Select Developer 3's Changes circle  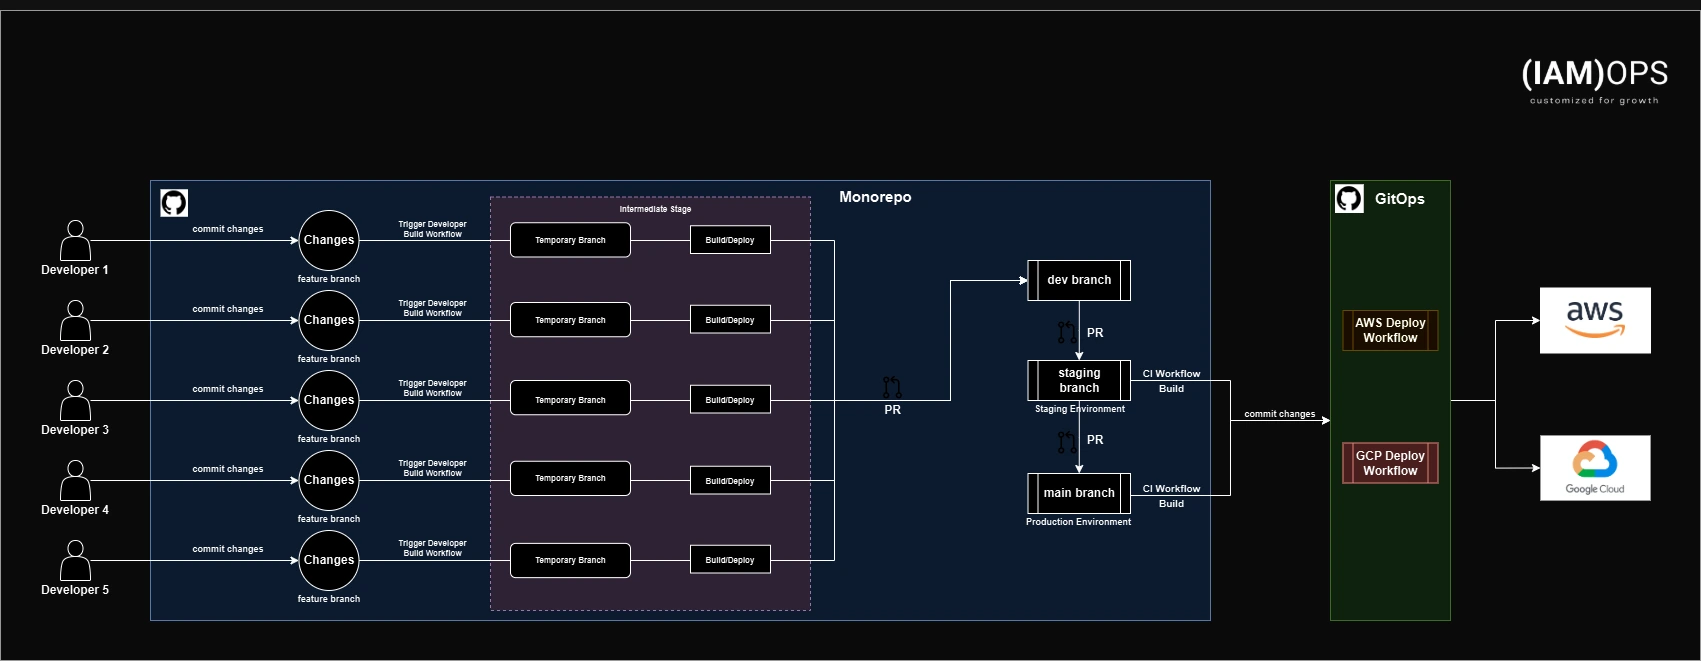tap(329, 400)
